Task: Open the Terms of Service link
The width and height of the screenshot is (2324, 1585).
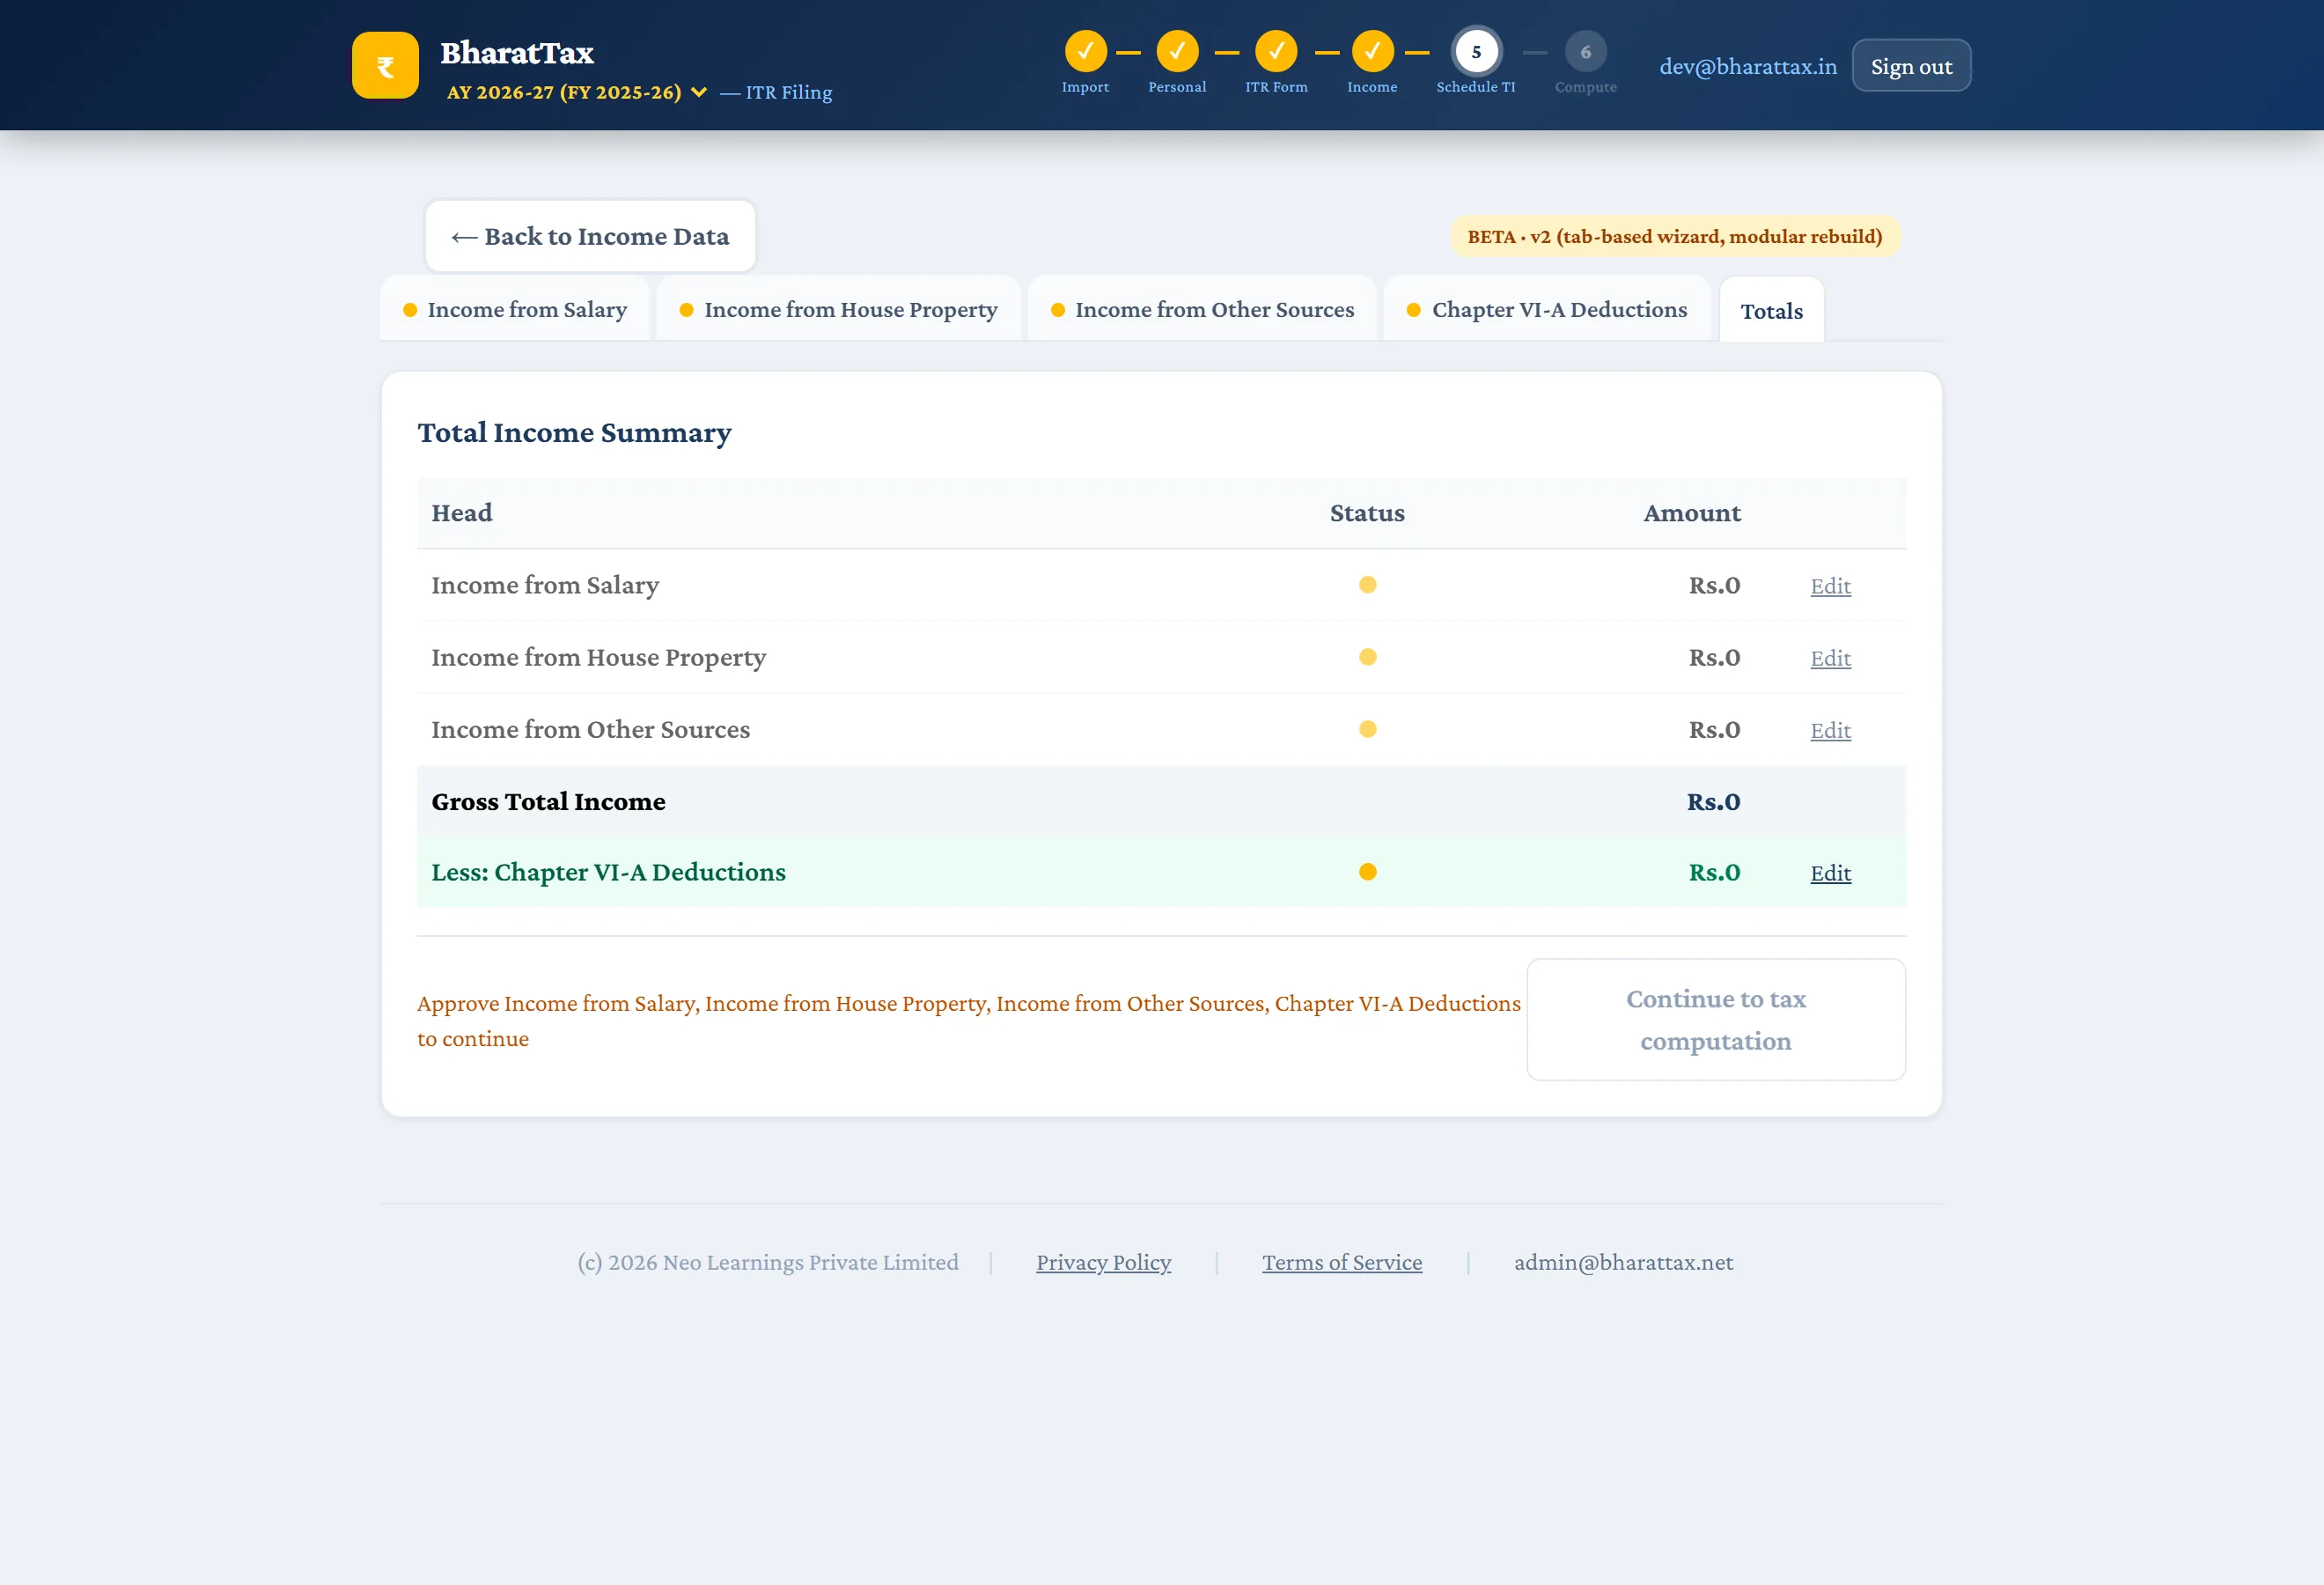Action: click(x=1341, y=1262)
